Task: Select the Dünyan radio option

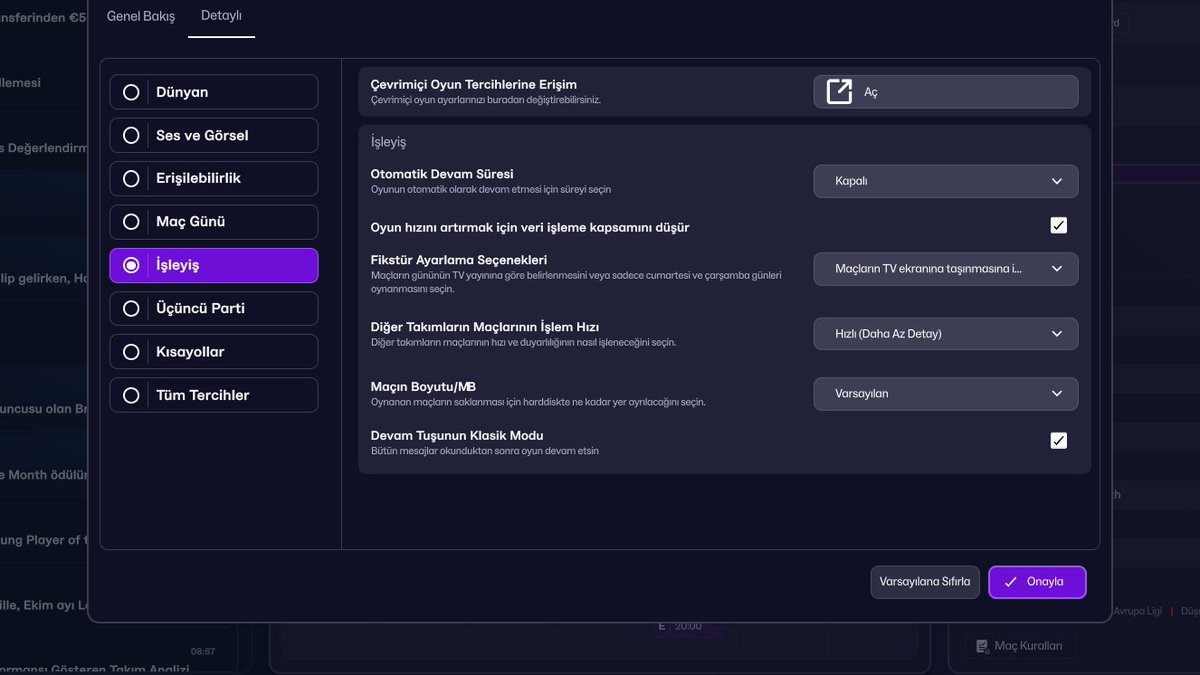Action: tap(214, 92)
